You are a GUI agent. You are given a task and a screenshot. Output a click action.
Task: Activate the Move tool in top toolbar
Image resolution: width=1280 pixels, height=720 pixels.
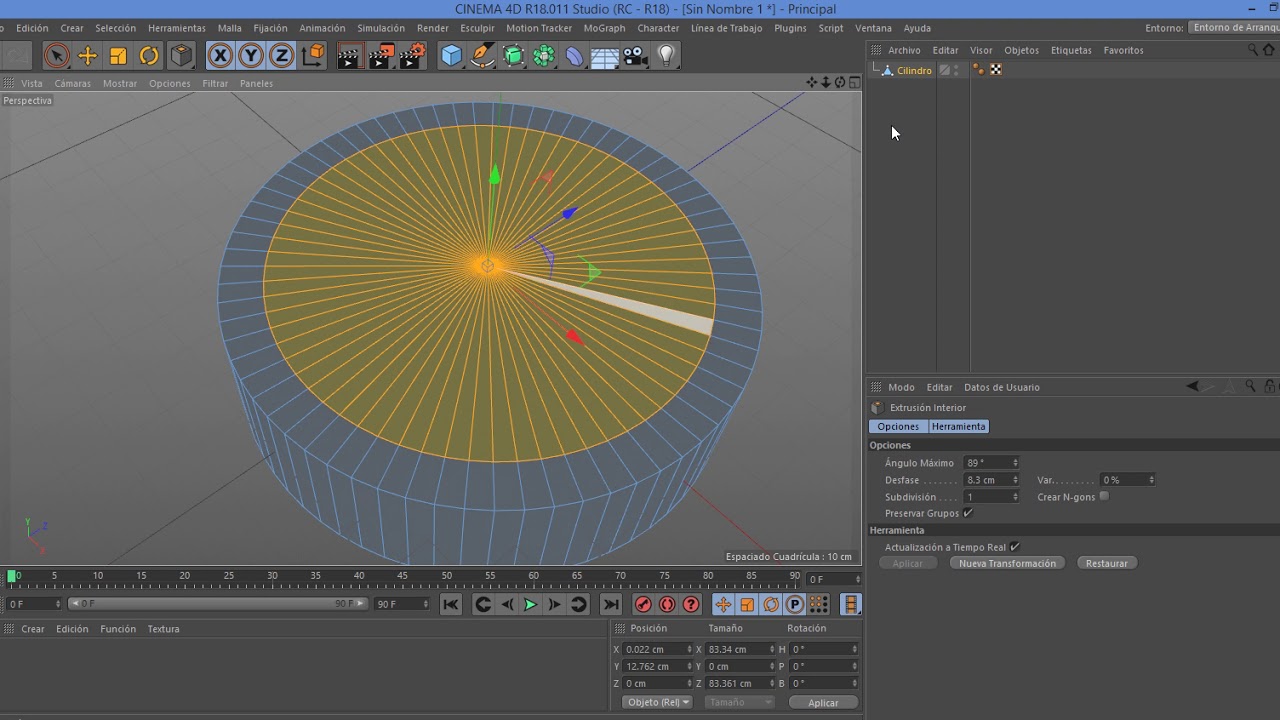point(88,56)
